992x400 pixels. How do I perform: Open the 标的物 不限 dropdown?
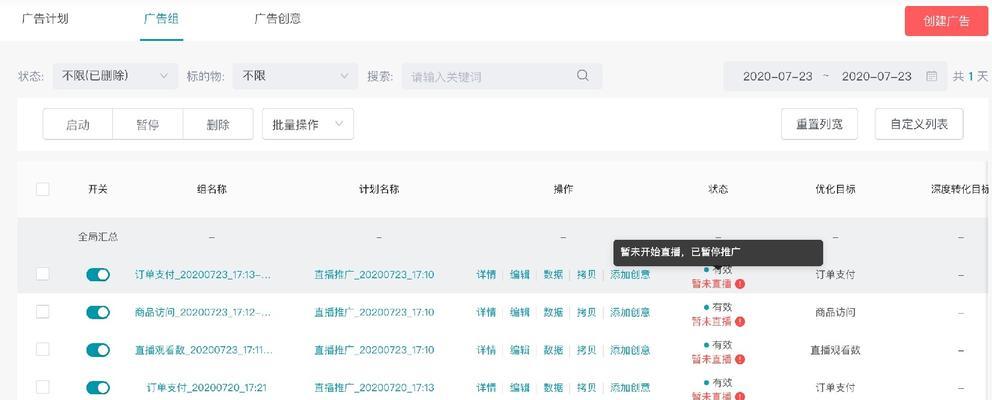295,76
